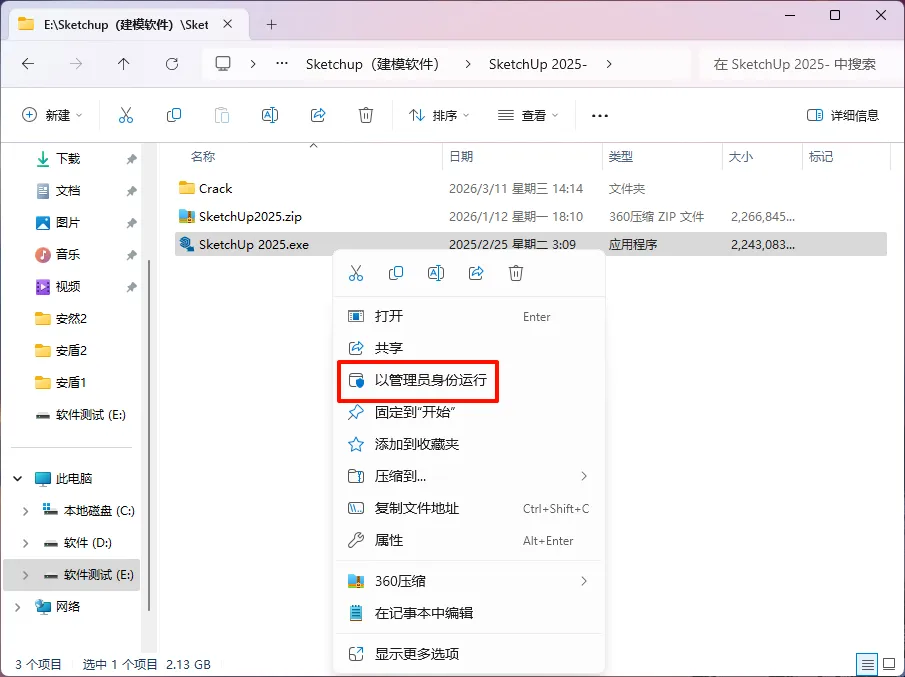The image size is (905, 677).
Task: Click the Rename icon in the main toolbar
Action: [x=270, y=115]
